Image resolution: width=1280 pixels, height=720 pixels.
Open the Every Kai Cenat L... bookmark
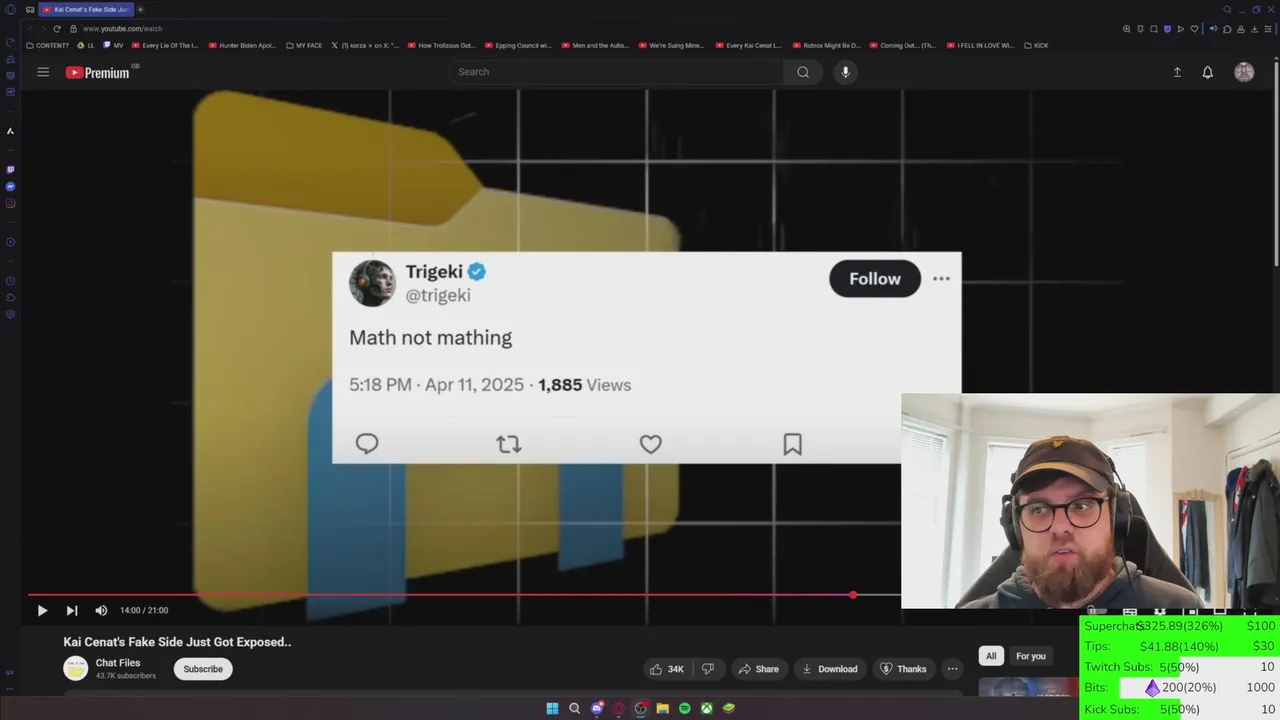click(748, 45)
